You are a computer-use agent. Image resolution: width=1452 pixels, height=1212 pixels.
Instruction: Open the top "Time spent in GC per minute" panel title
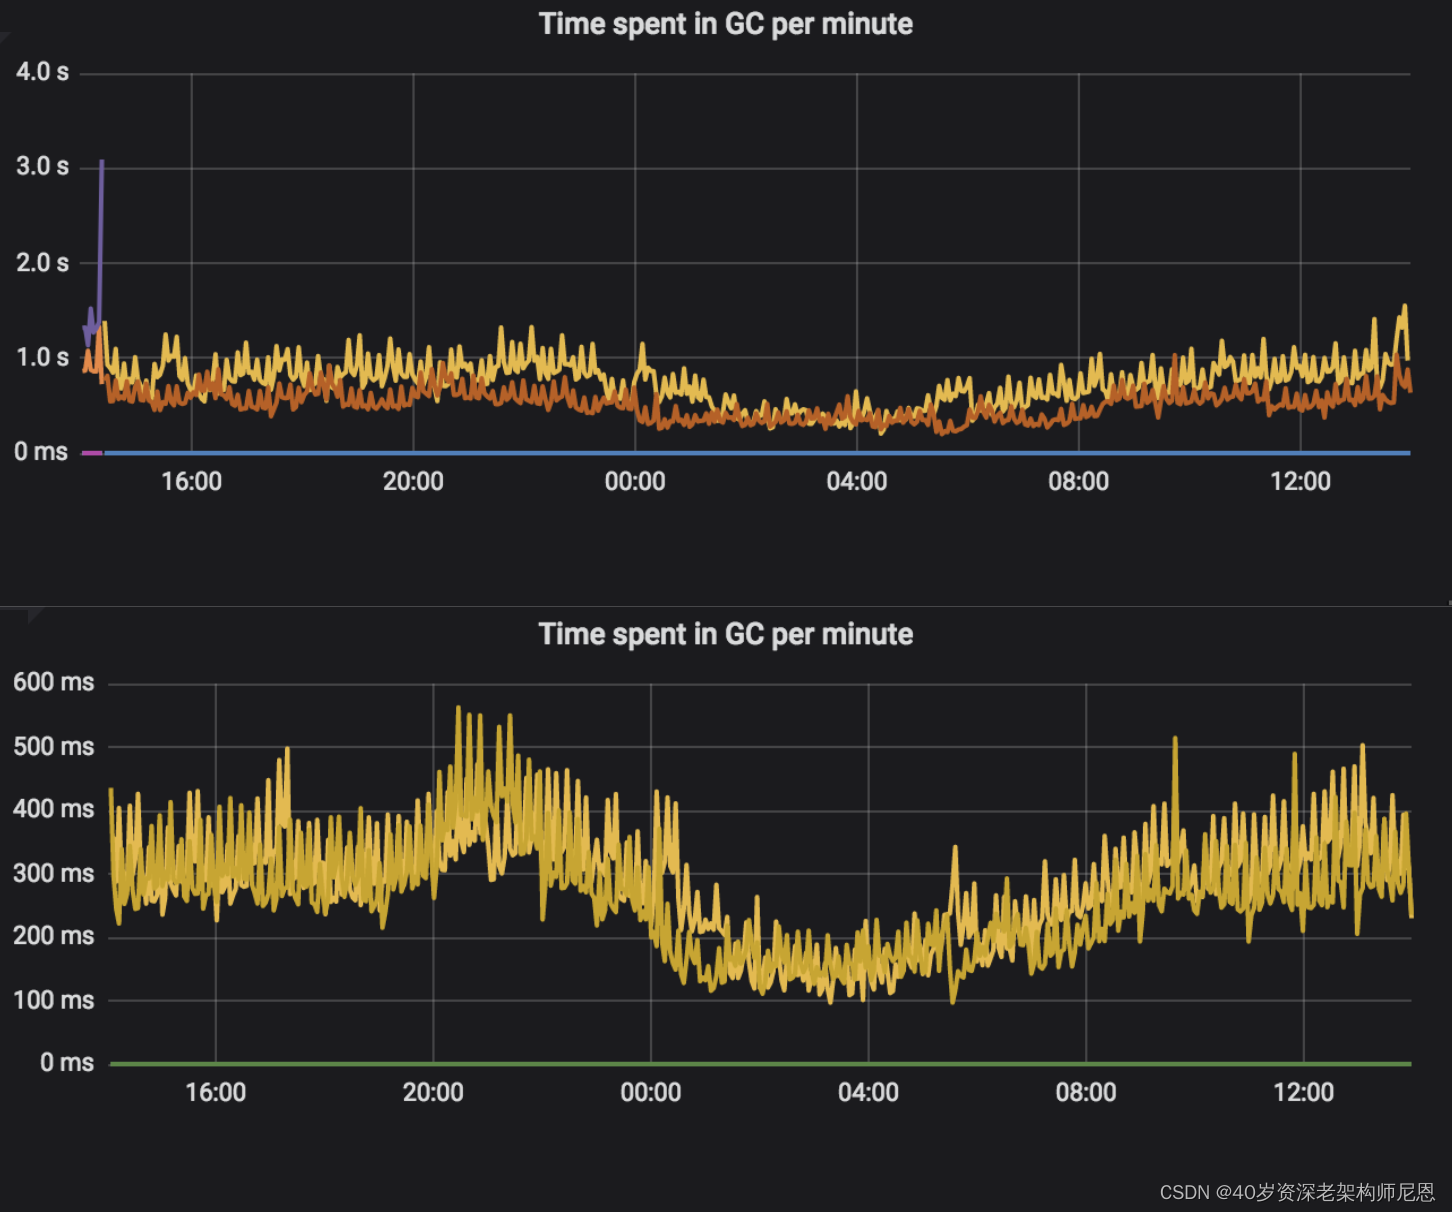726,24
